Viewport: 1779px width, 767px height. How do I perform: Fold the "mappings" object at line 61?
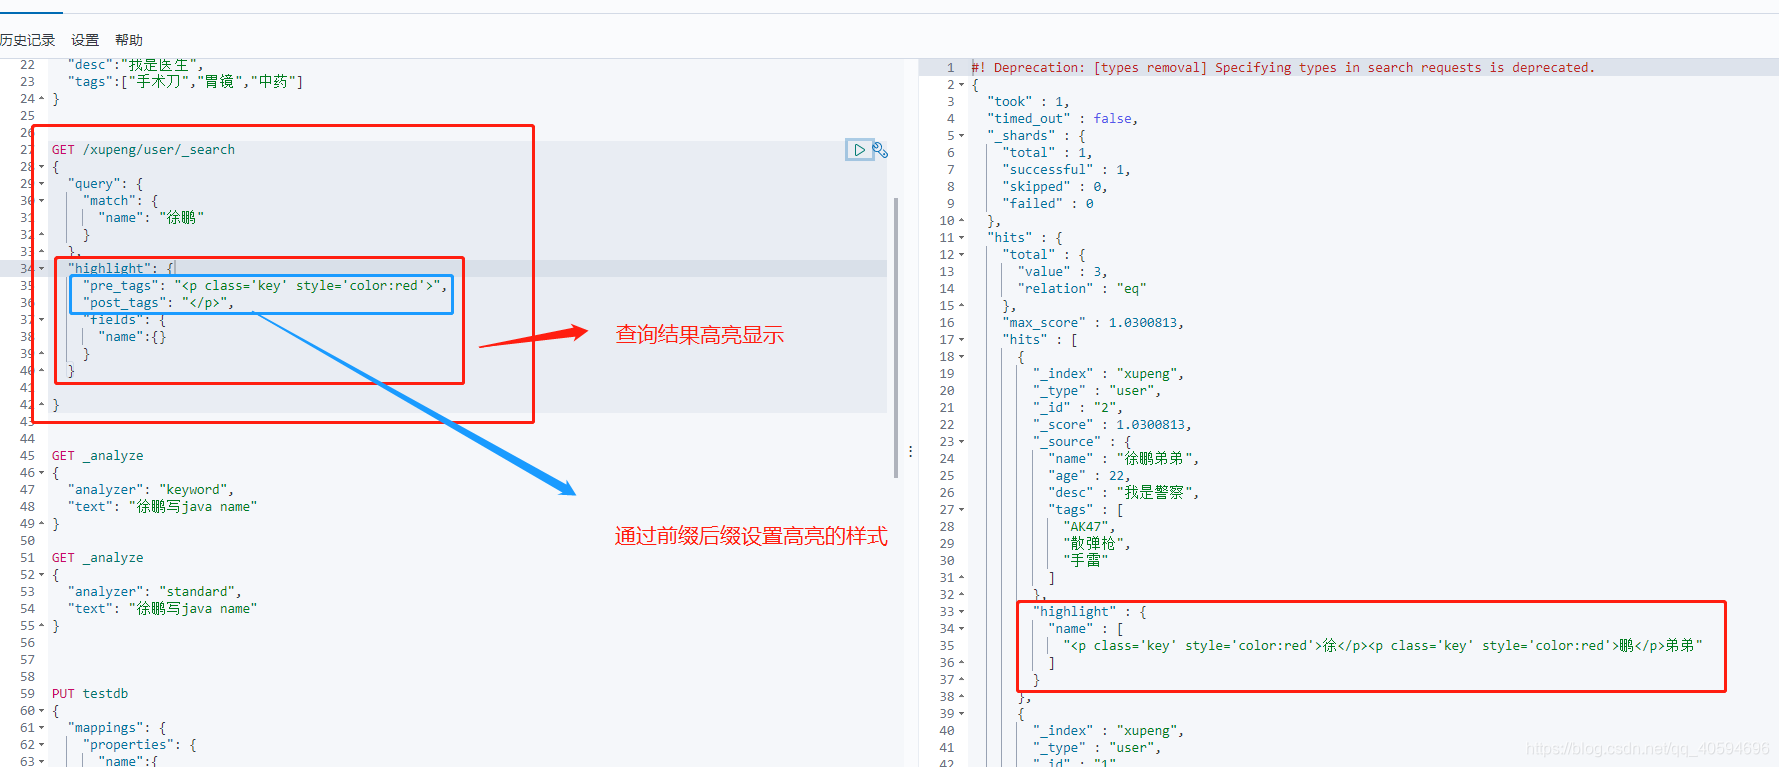[41, 728]
